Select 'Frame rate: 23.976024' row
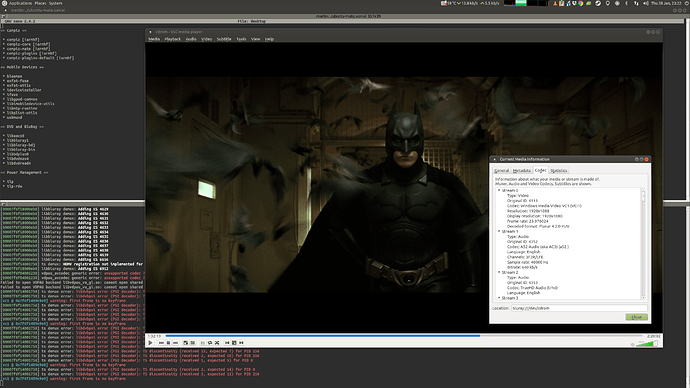 (x=527, y=221)
